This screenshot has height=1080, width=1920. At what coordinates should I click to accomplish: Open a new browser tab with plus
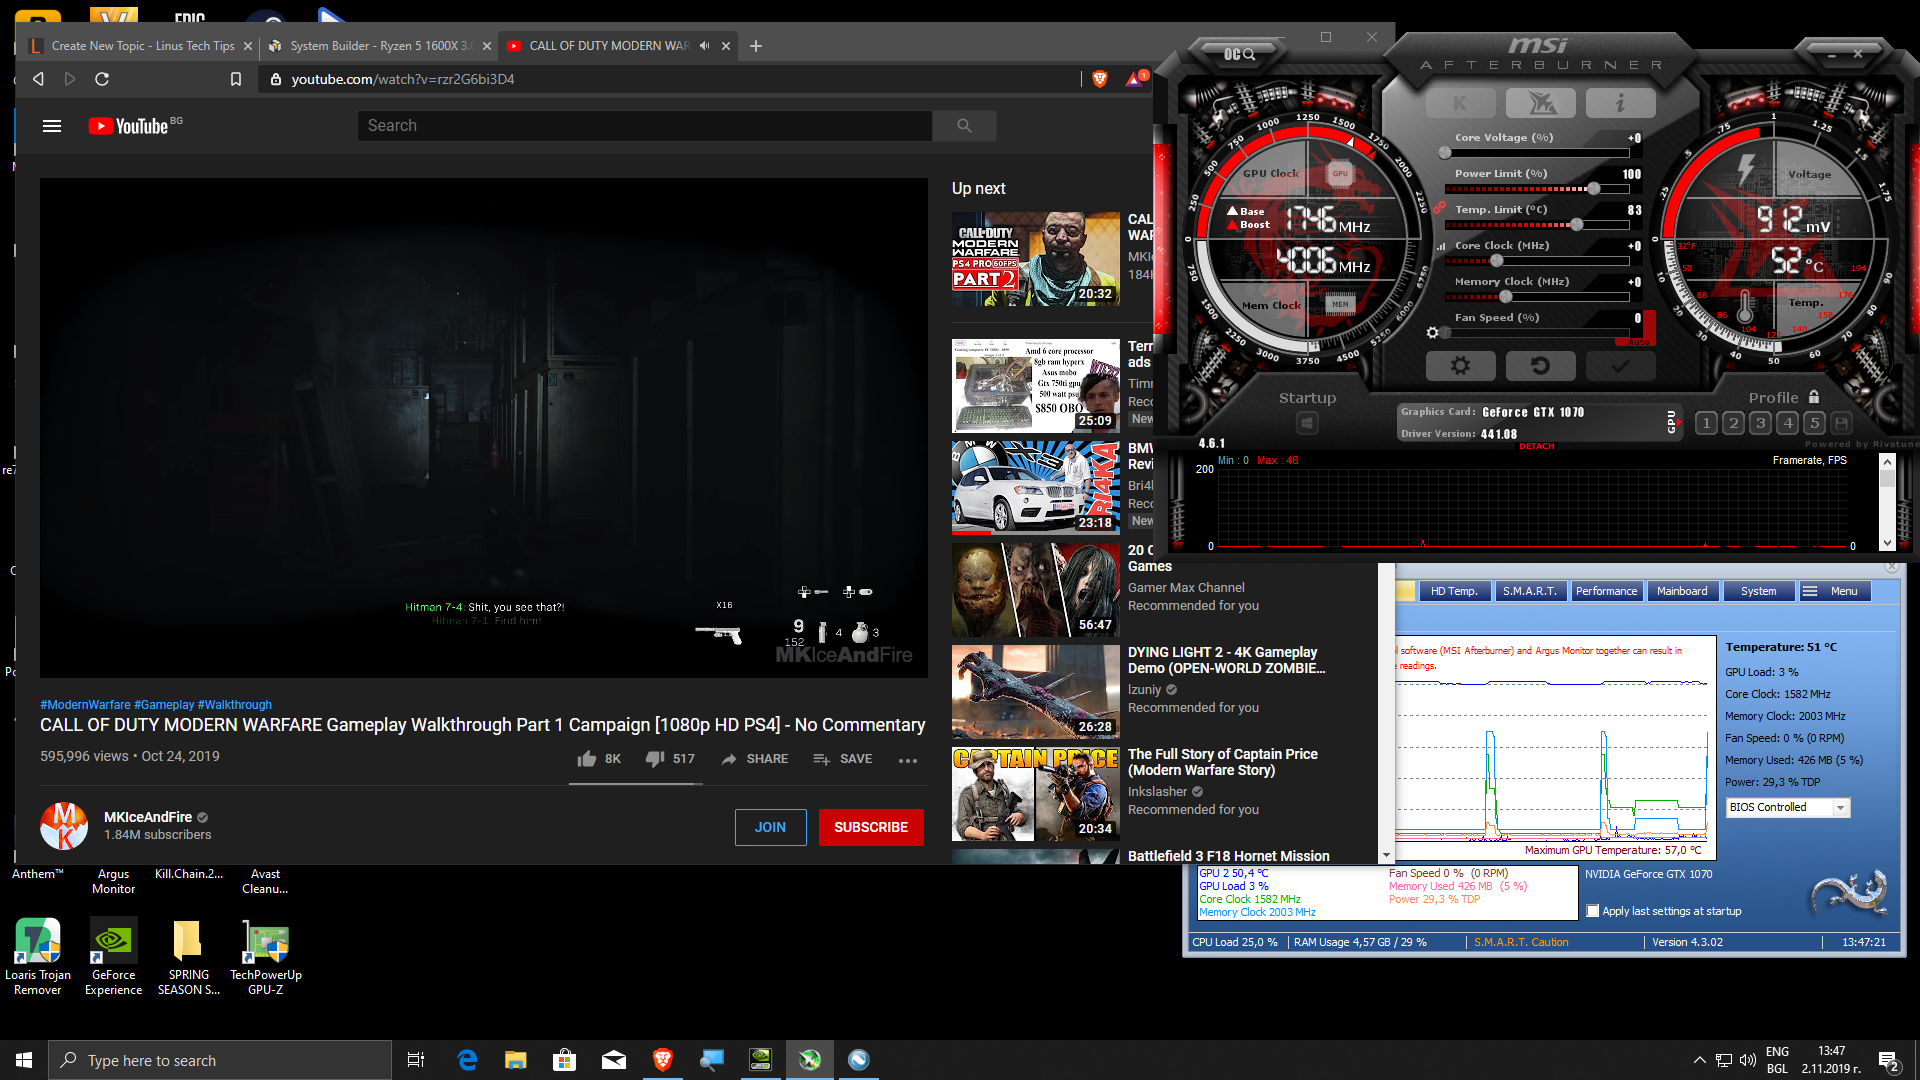coord(756,46)
